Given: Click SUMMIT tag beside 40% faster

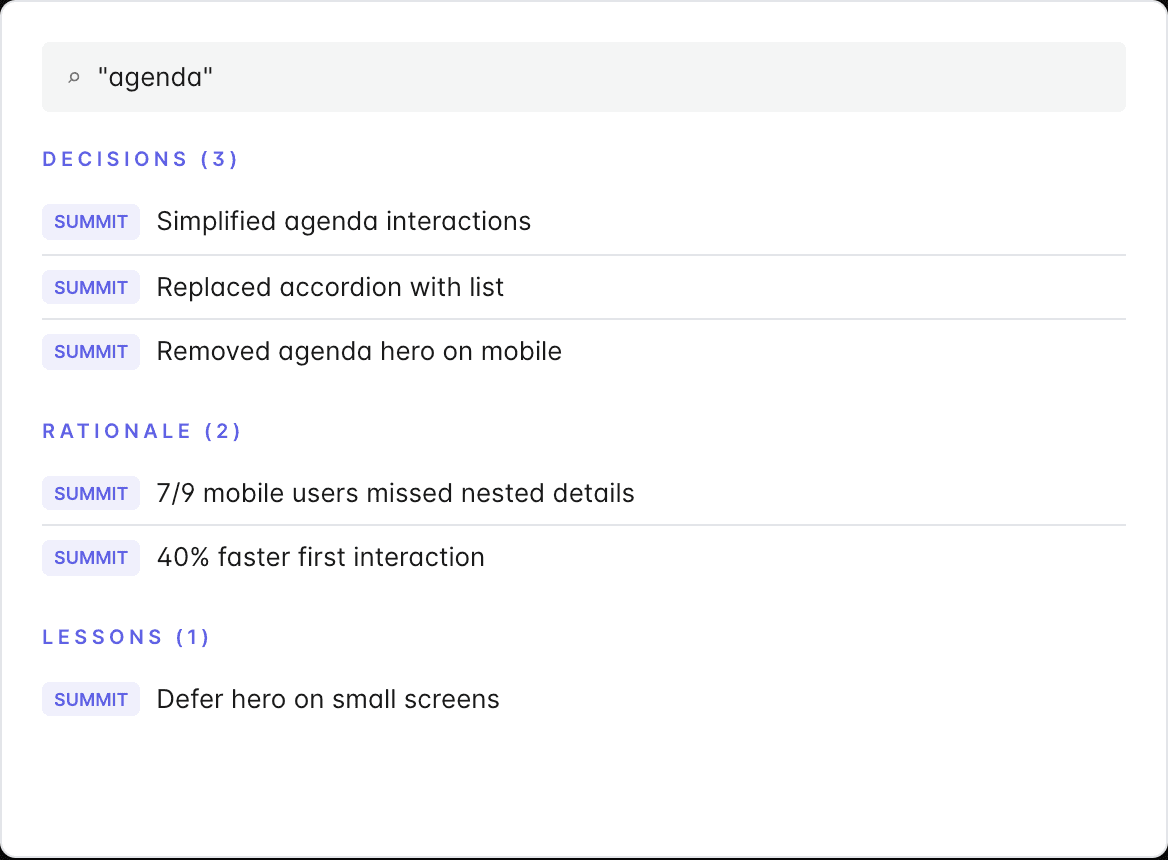Looking at the screenshot, I should tap(91, 558).
